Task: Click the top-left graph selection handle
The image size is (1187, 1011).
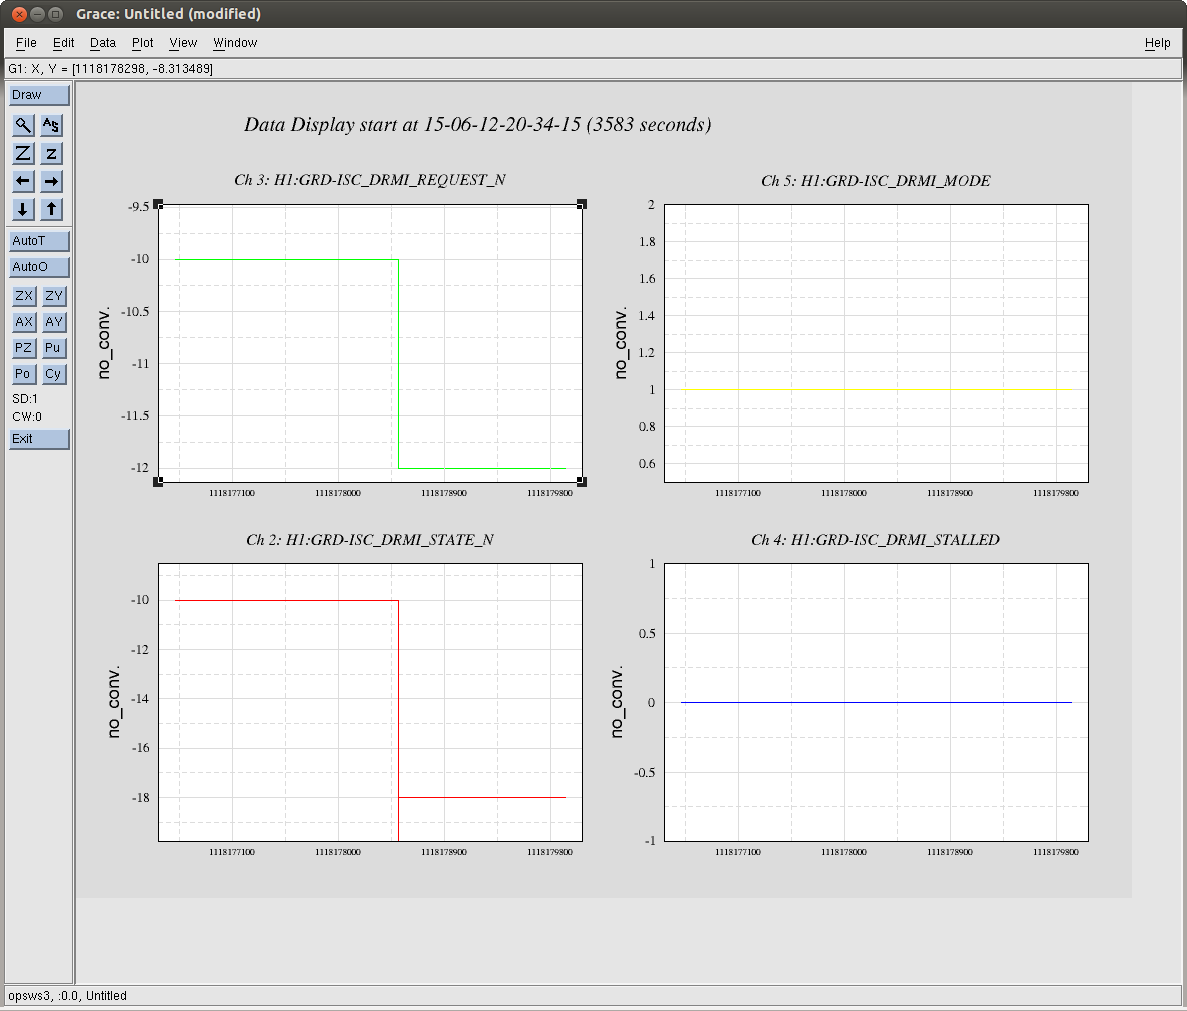Action: tap(158, 204)
